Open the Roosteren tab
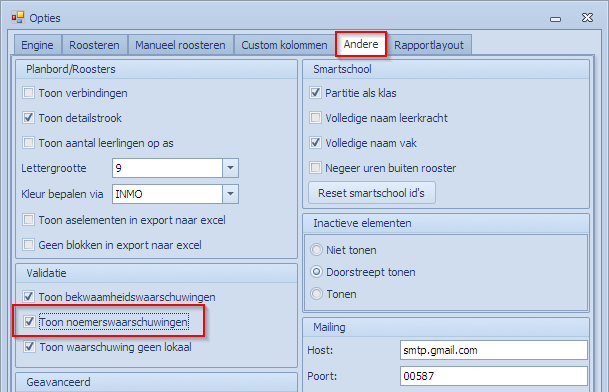The image size is (609, 392). [x=94, y=45]
